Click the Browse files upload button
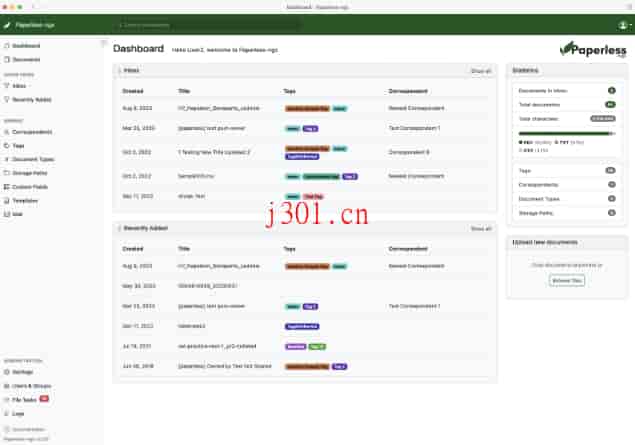This screenshot has width=635, height=445. pyautogui.click(x=567, y=280)
